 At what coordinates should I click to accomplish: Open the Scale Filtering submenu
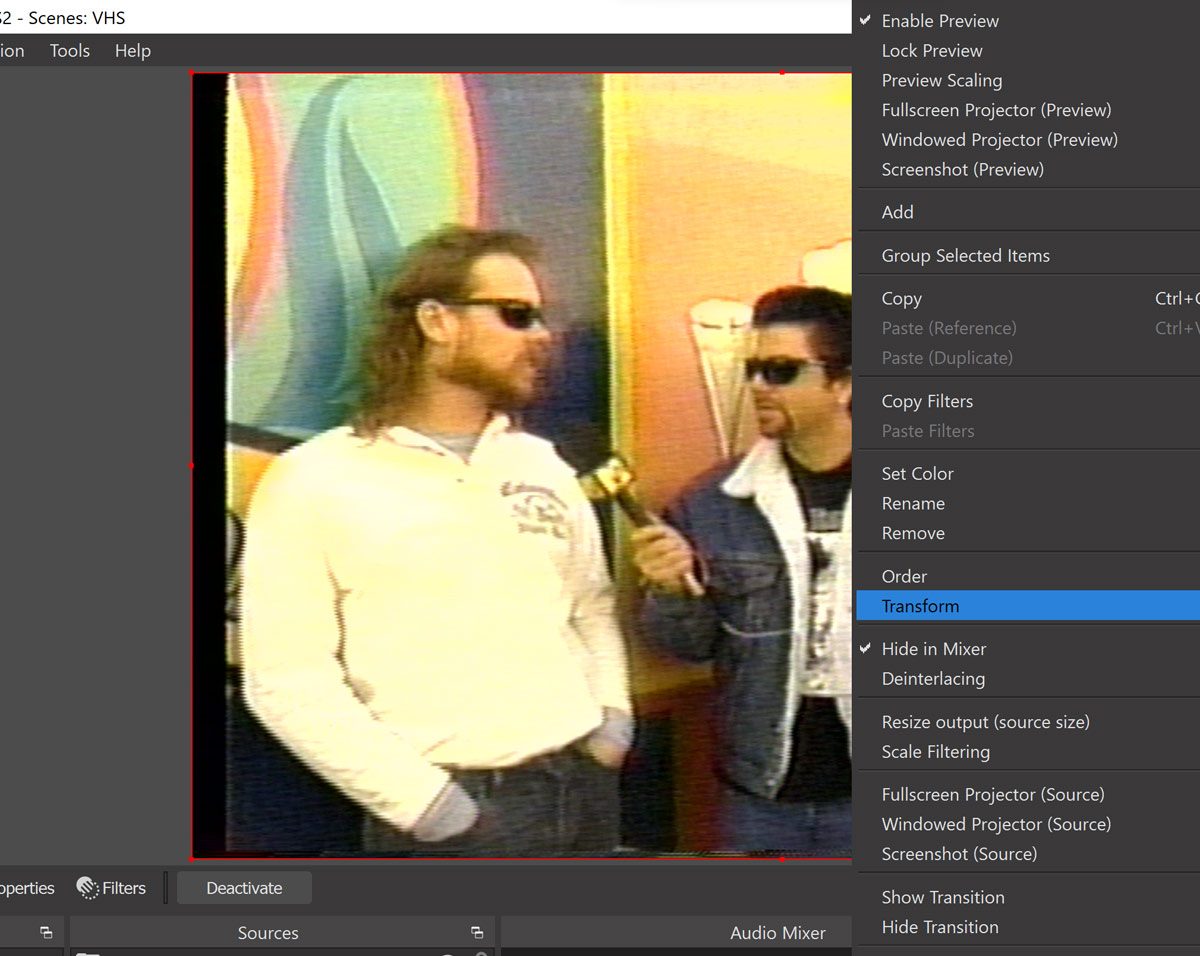(935, 752)
